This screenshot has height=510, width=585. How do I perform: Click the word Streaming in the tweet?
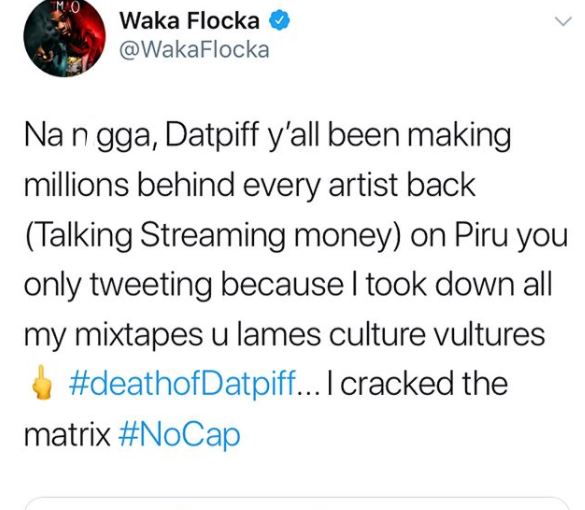[213, 236]
